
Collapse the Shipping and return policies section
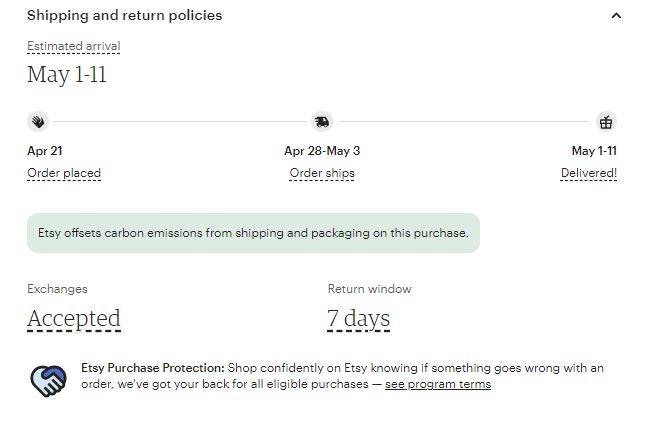pos(616,16)
